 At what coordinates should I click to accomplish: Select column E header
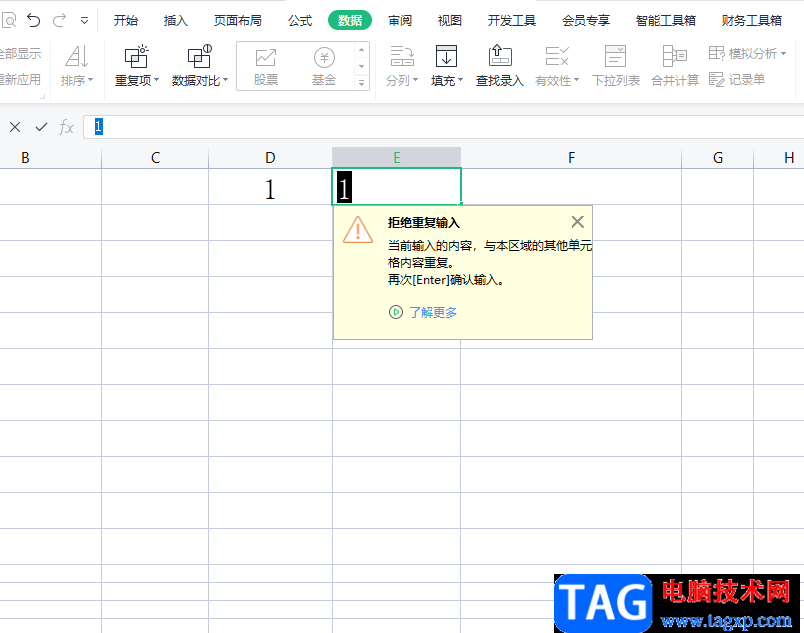coord(396,158)
